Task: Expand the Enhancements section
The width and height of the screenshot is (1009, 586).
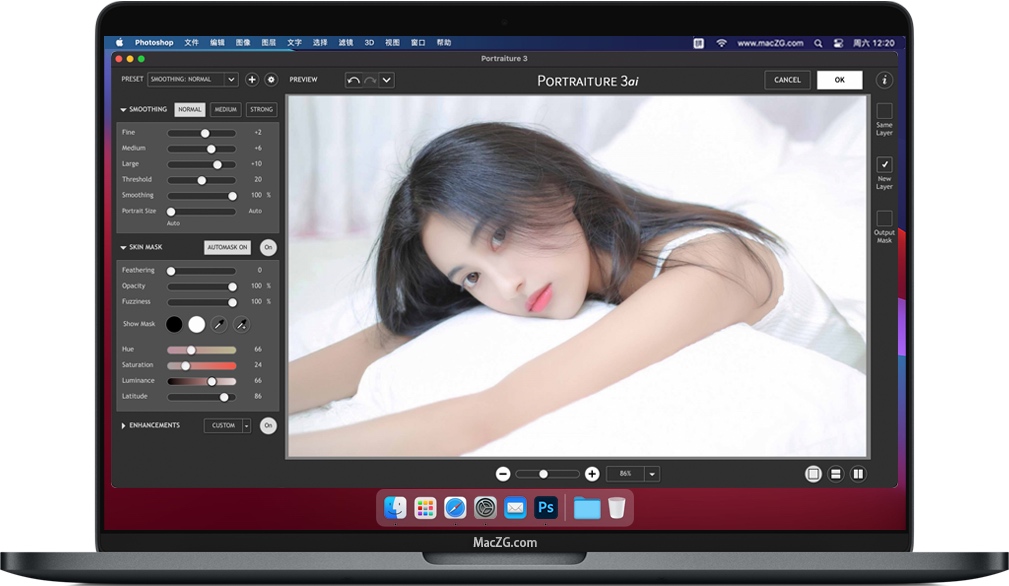Action: click(124, 426)
